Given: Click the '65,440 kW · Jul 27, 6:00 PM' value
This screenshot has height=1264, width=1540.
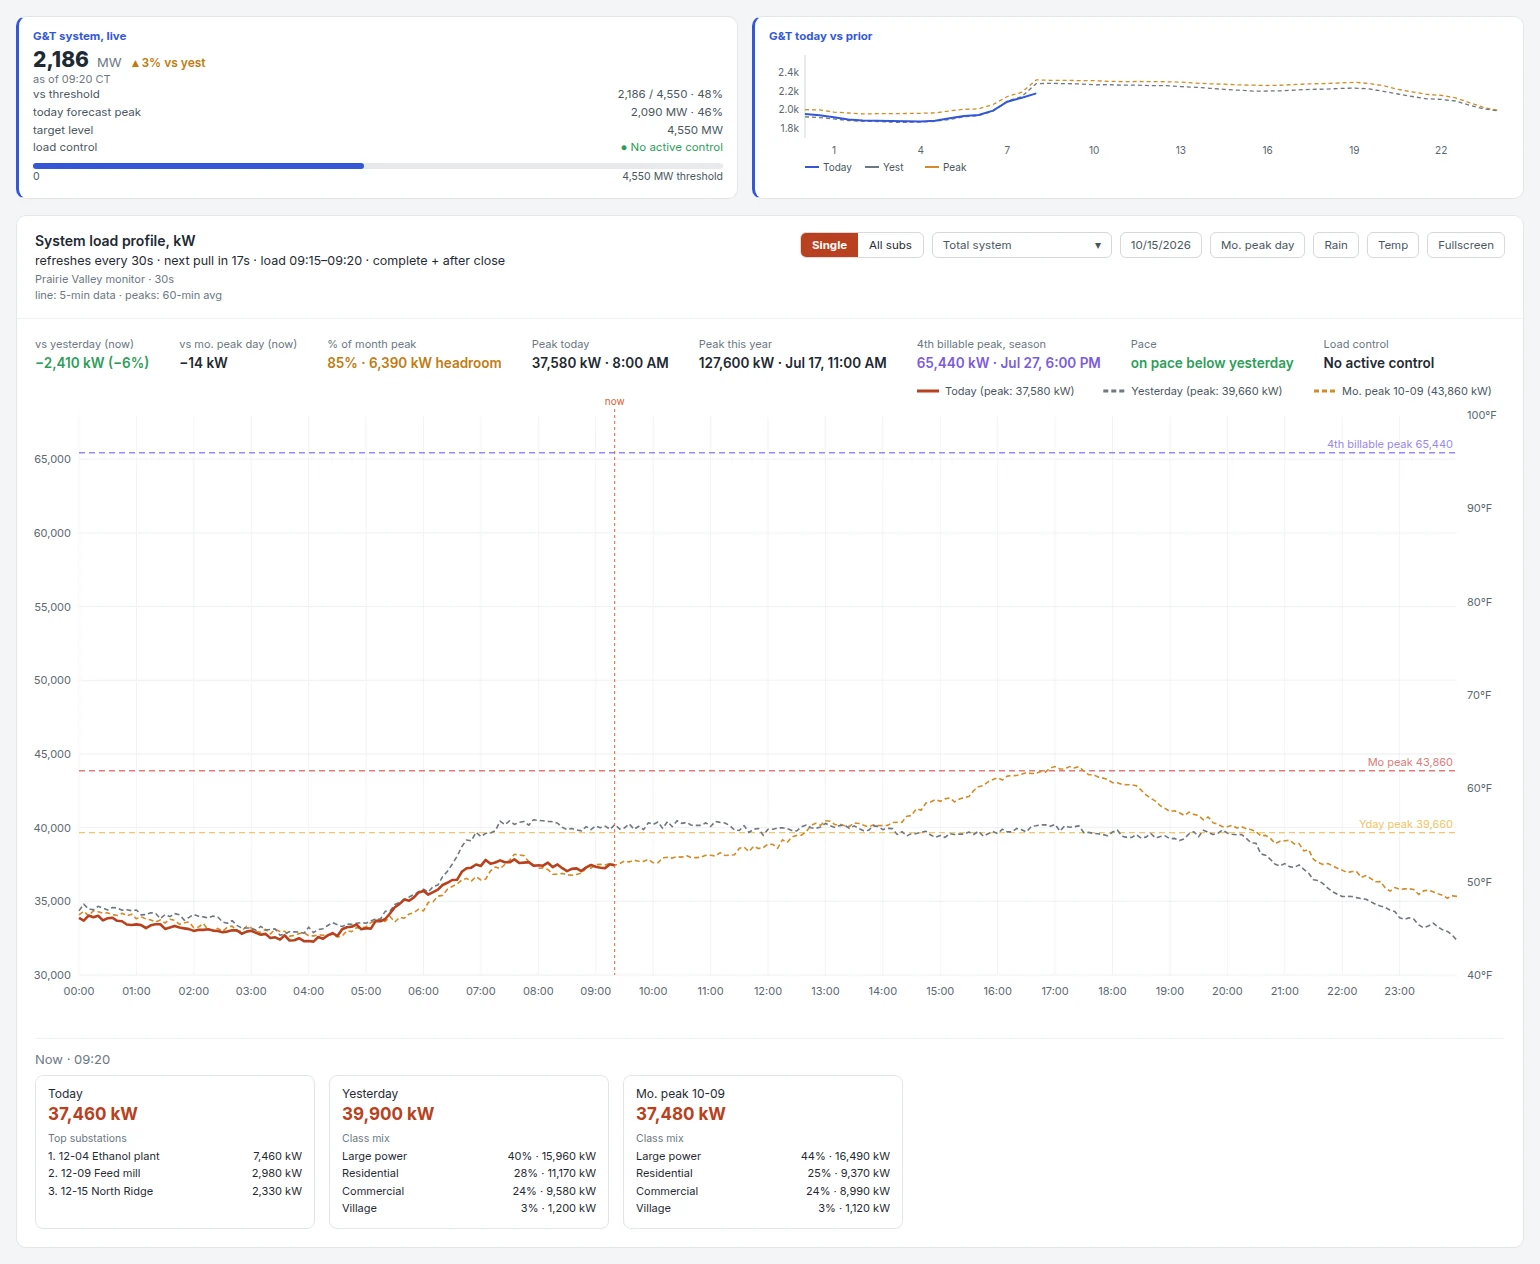Looking at the screenshot, I should pos(1009,363).
